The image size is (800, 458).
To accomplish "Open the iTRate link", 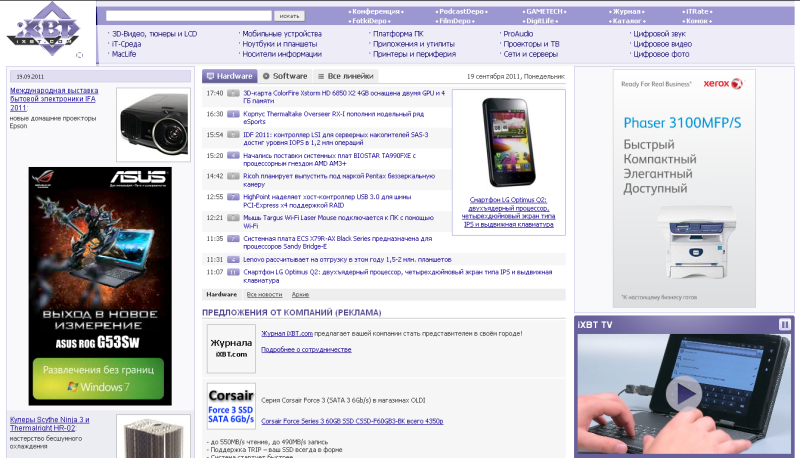I will (x=697, y=11).
